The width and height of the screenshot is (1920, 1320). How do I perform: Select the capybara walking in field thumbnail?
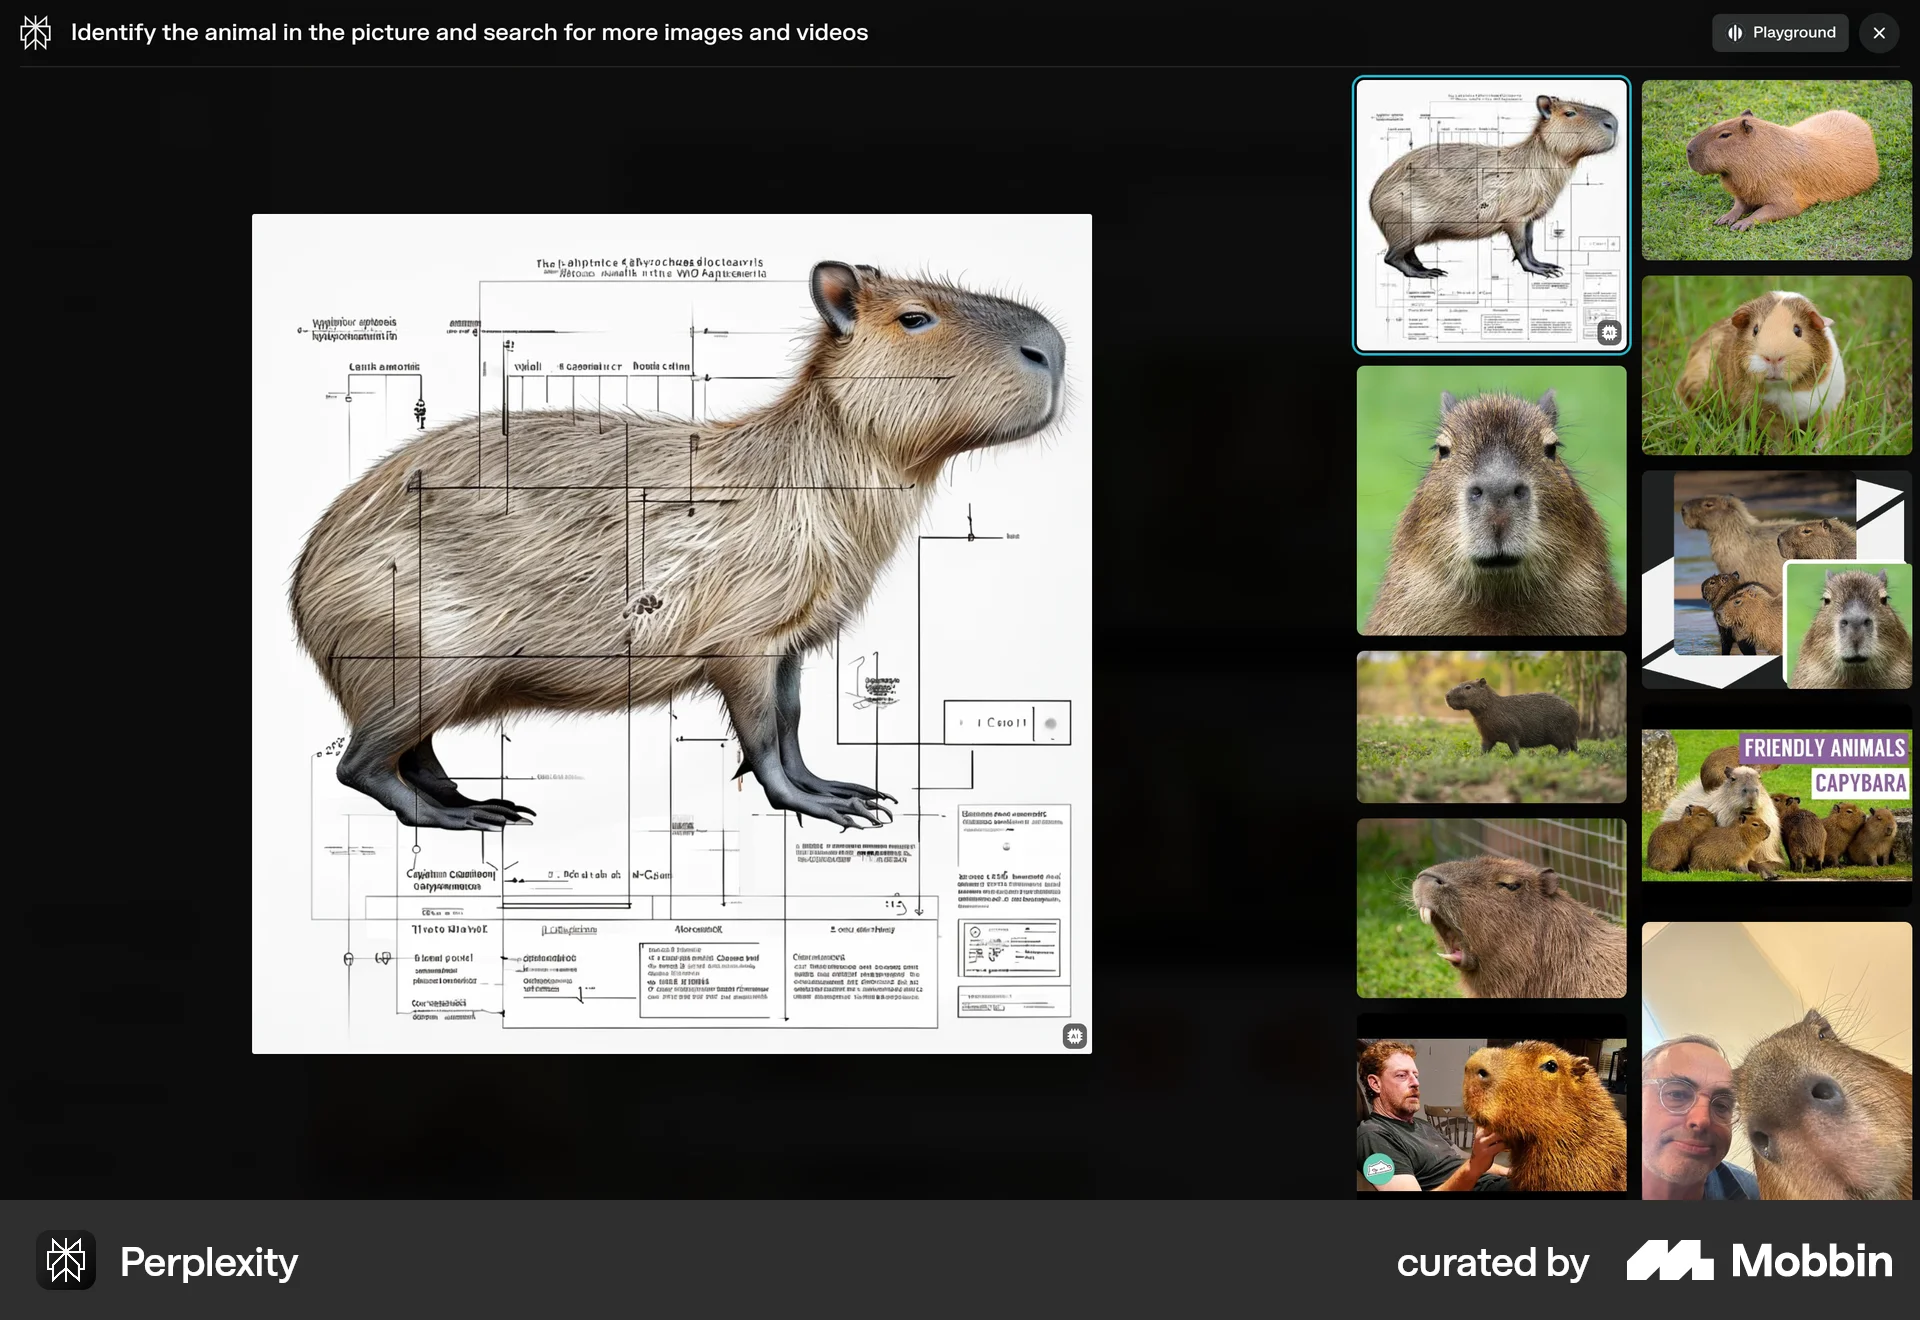[1490, 726]
